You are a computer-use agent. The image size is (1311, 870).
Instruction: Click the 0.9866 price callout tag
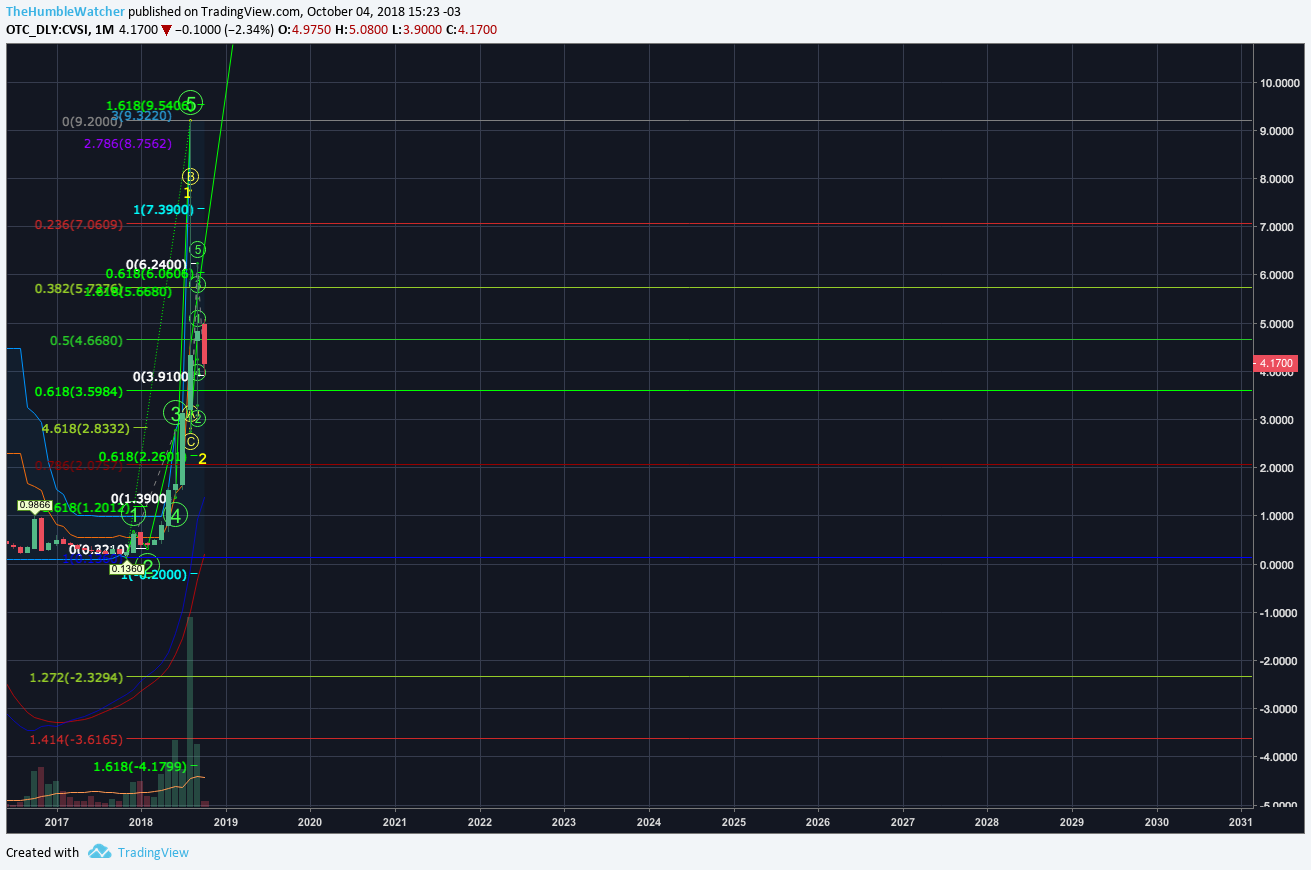tap(34, 506)
